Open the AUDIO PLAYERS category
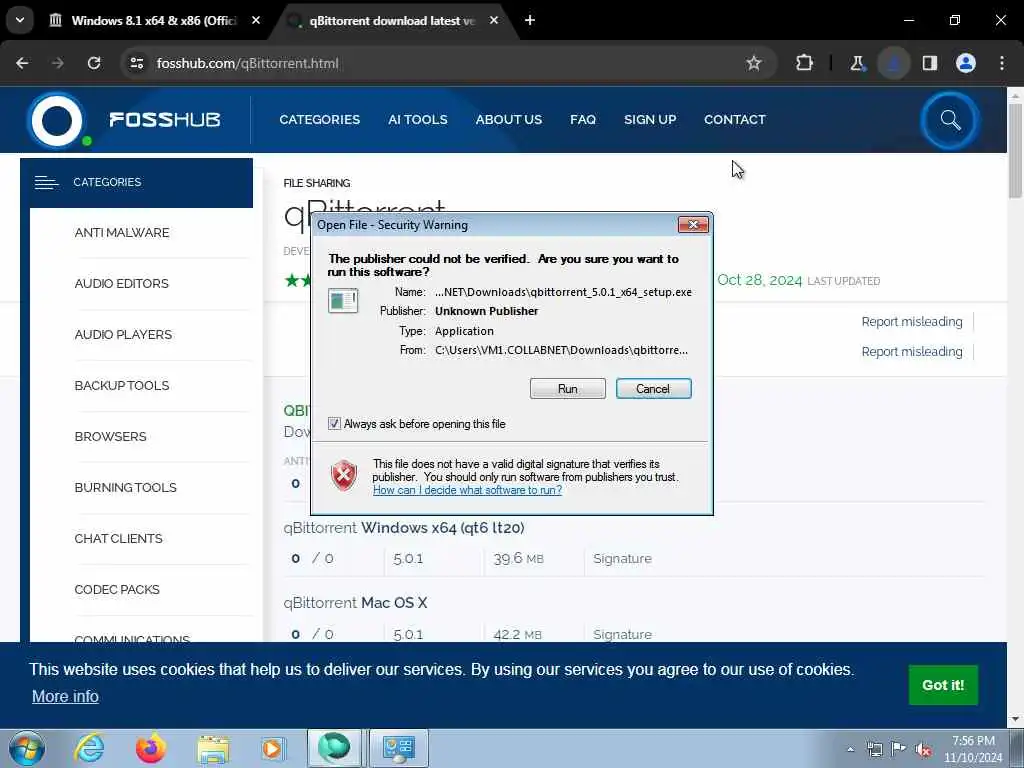The height and width of the screenshot is (768, 1024). point(123,334)
